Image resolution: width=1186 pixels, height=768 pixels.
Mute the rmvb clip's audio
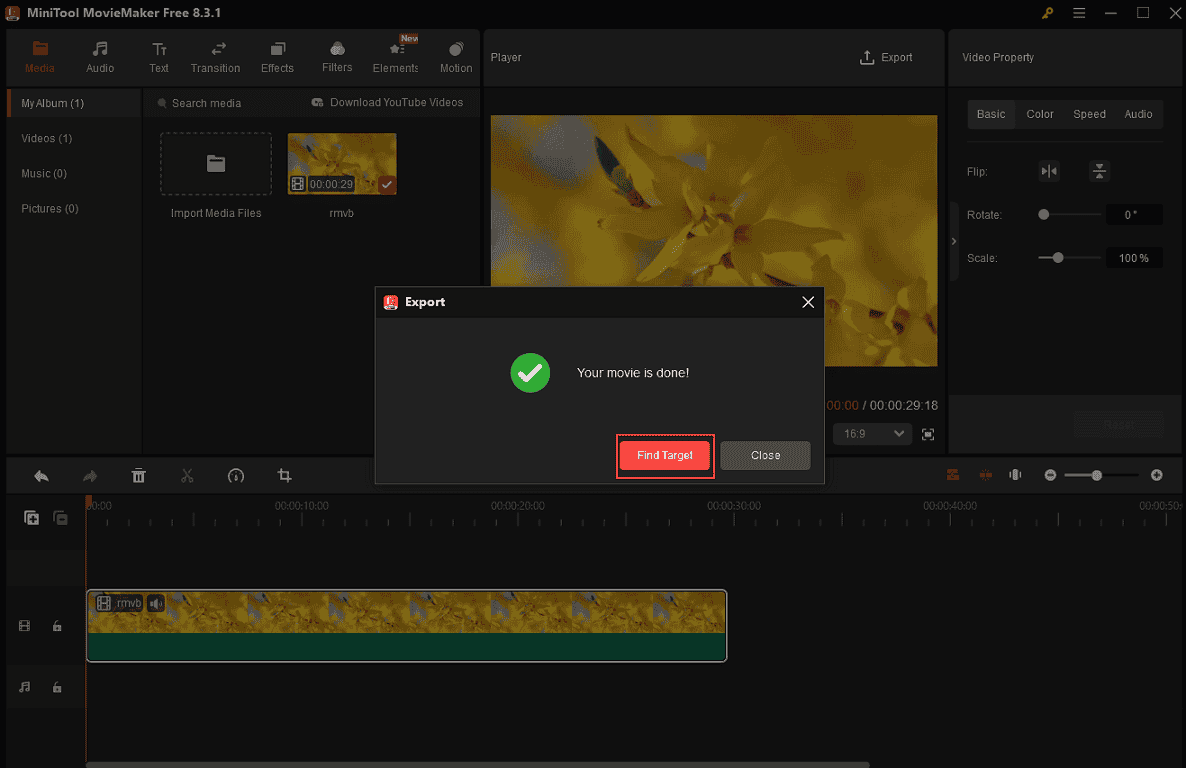coord(156,603)
